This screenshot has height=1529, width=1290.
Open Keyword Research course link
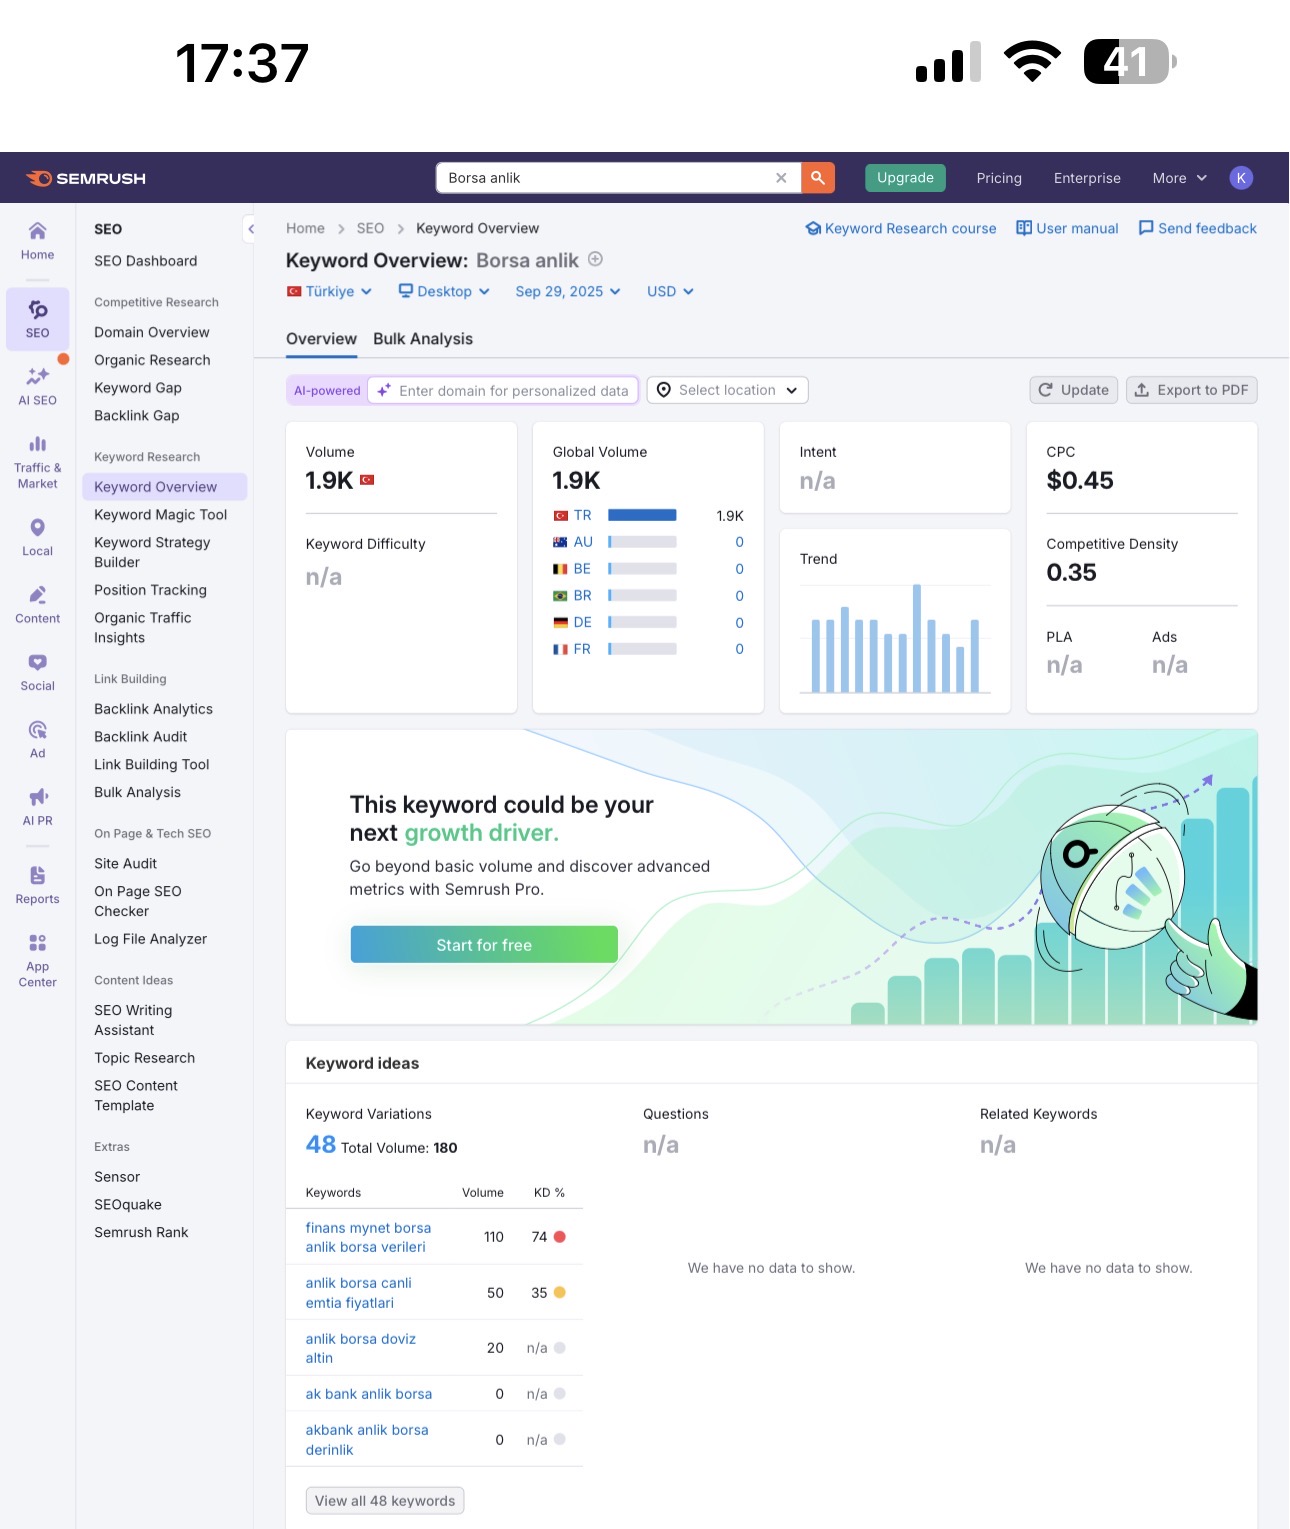coord(901,228)
